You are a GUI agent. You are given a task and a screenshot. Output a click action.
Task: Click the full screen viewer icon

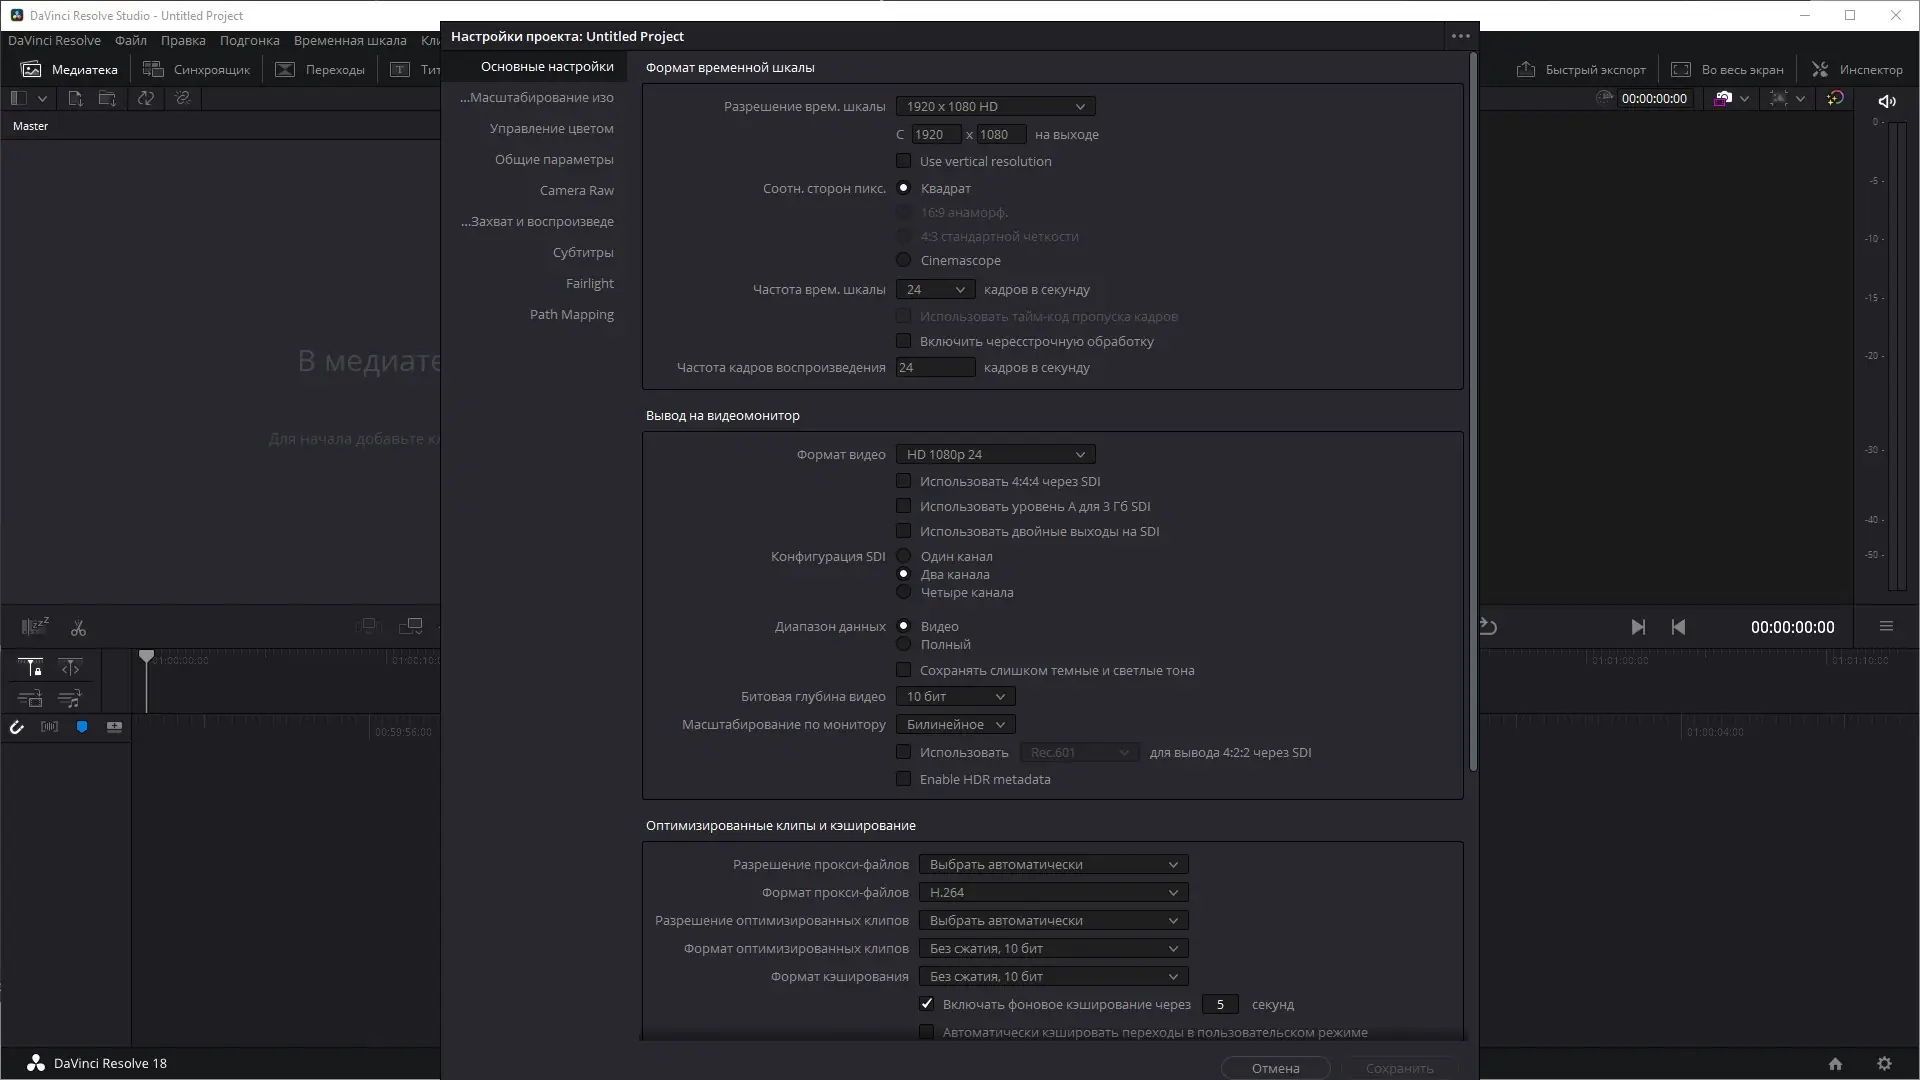1681,69
